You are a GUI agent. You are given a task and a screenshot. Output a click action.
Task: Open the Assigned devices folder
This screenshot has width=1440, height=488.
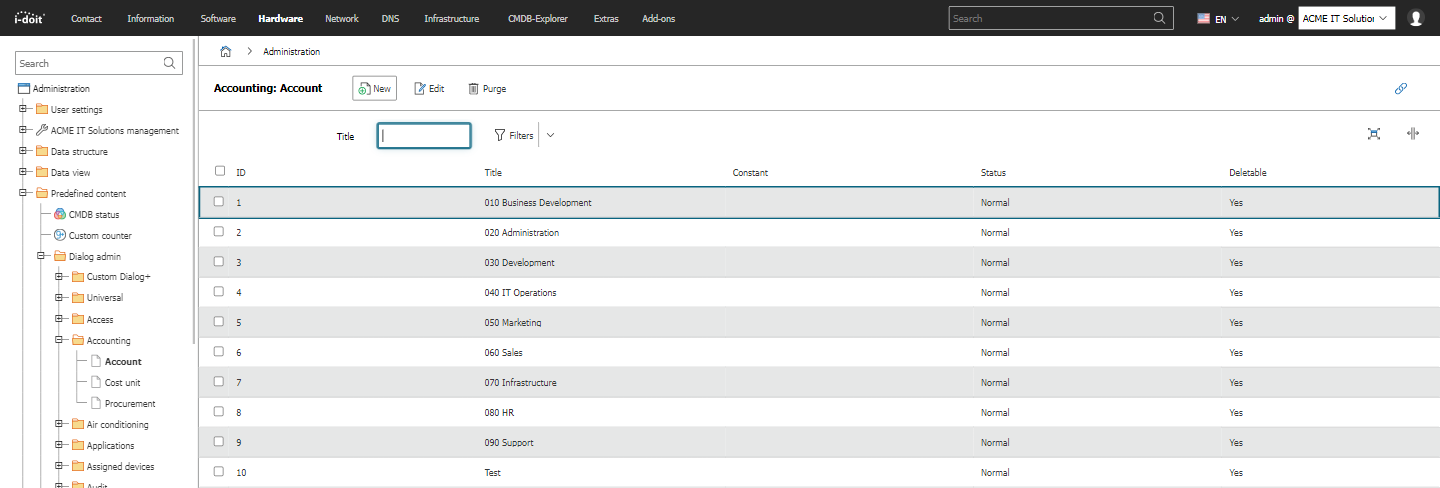[120, 467]
